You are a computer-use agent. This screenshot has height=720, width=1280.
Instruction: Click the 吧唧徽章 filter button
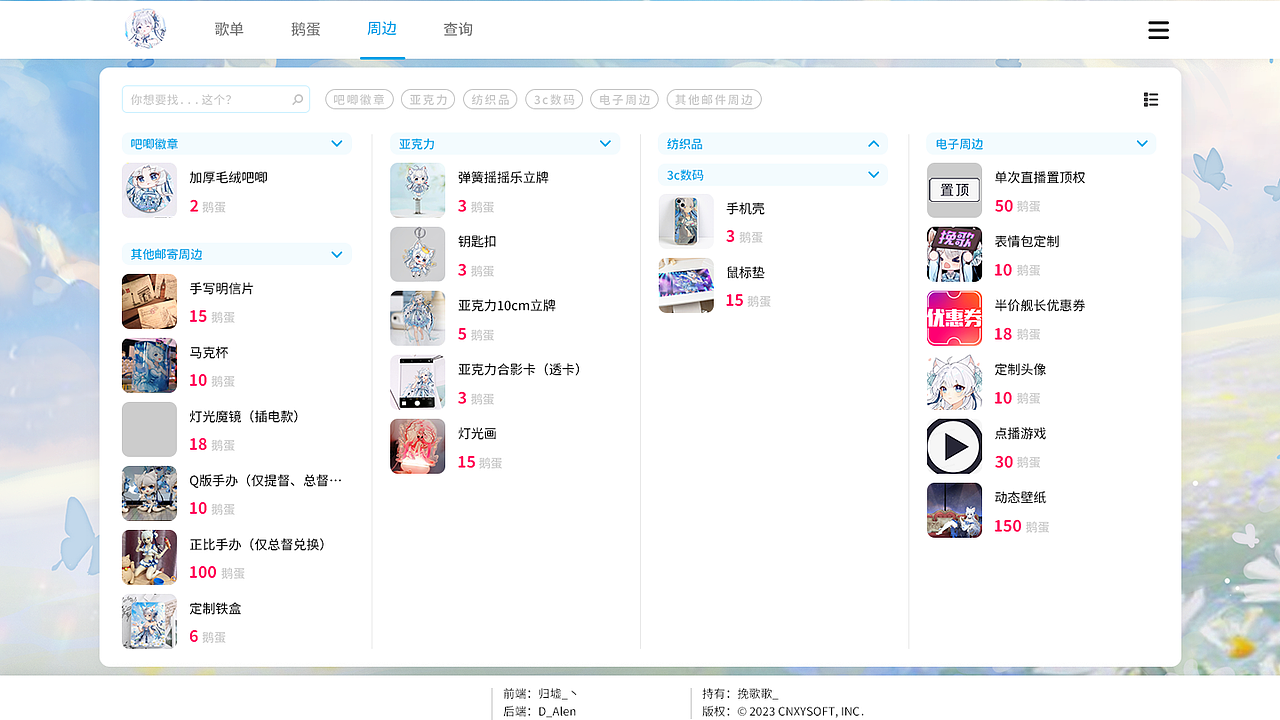click(359, 99)
